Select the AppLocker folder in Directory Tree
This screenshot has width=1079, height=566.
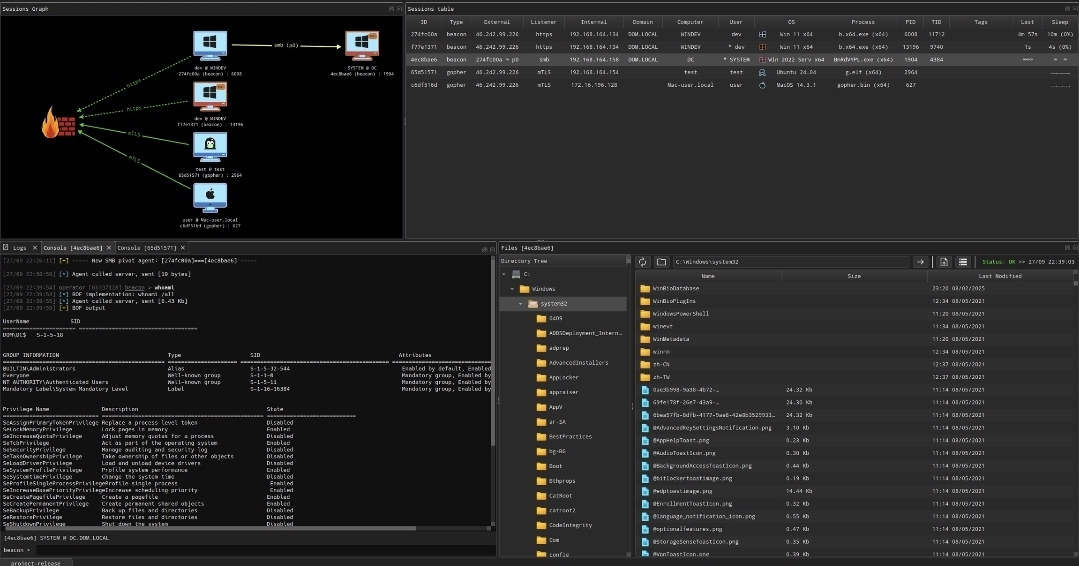(564, 377)
